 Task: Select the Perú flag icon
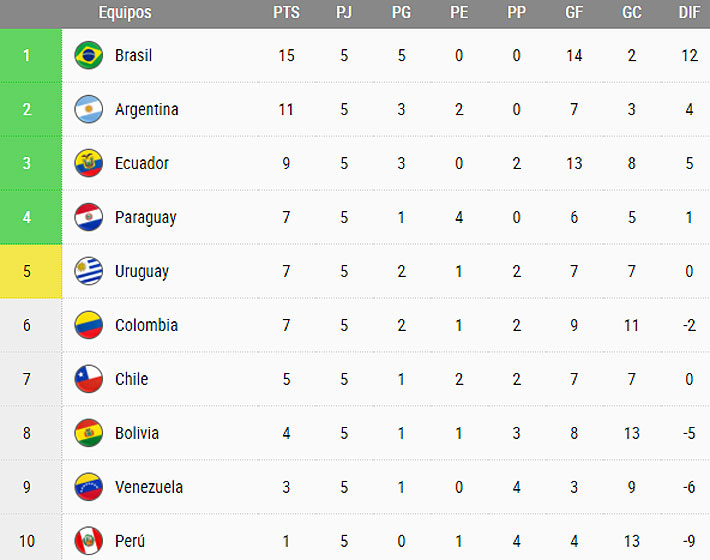(89, 541)
